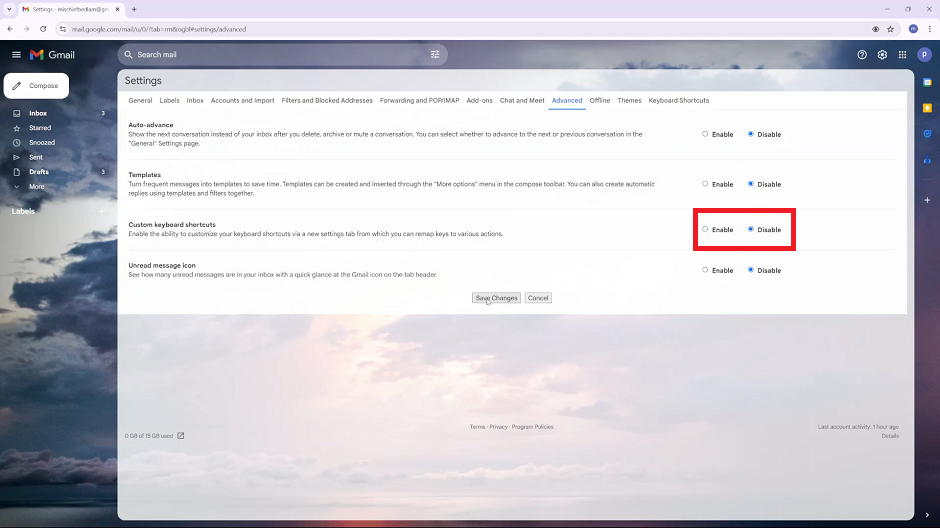940x528 pixels.
Task: Open Contacts in side panel
Action: click(927, 160)
